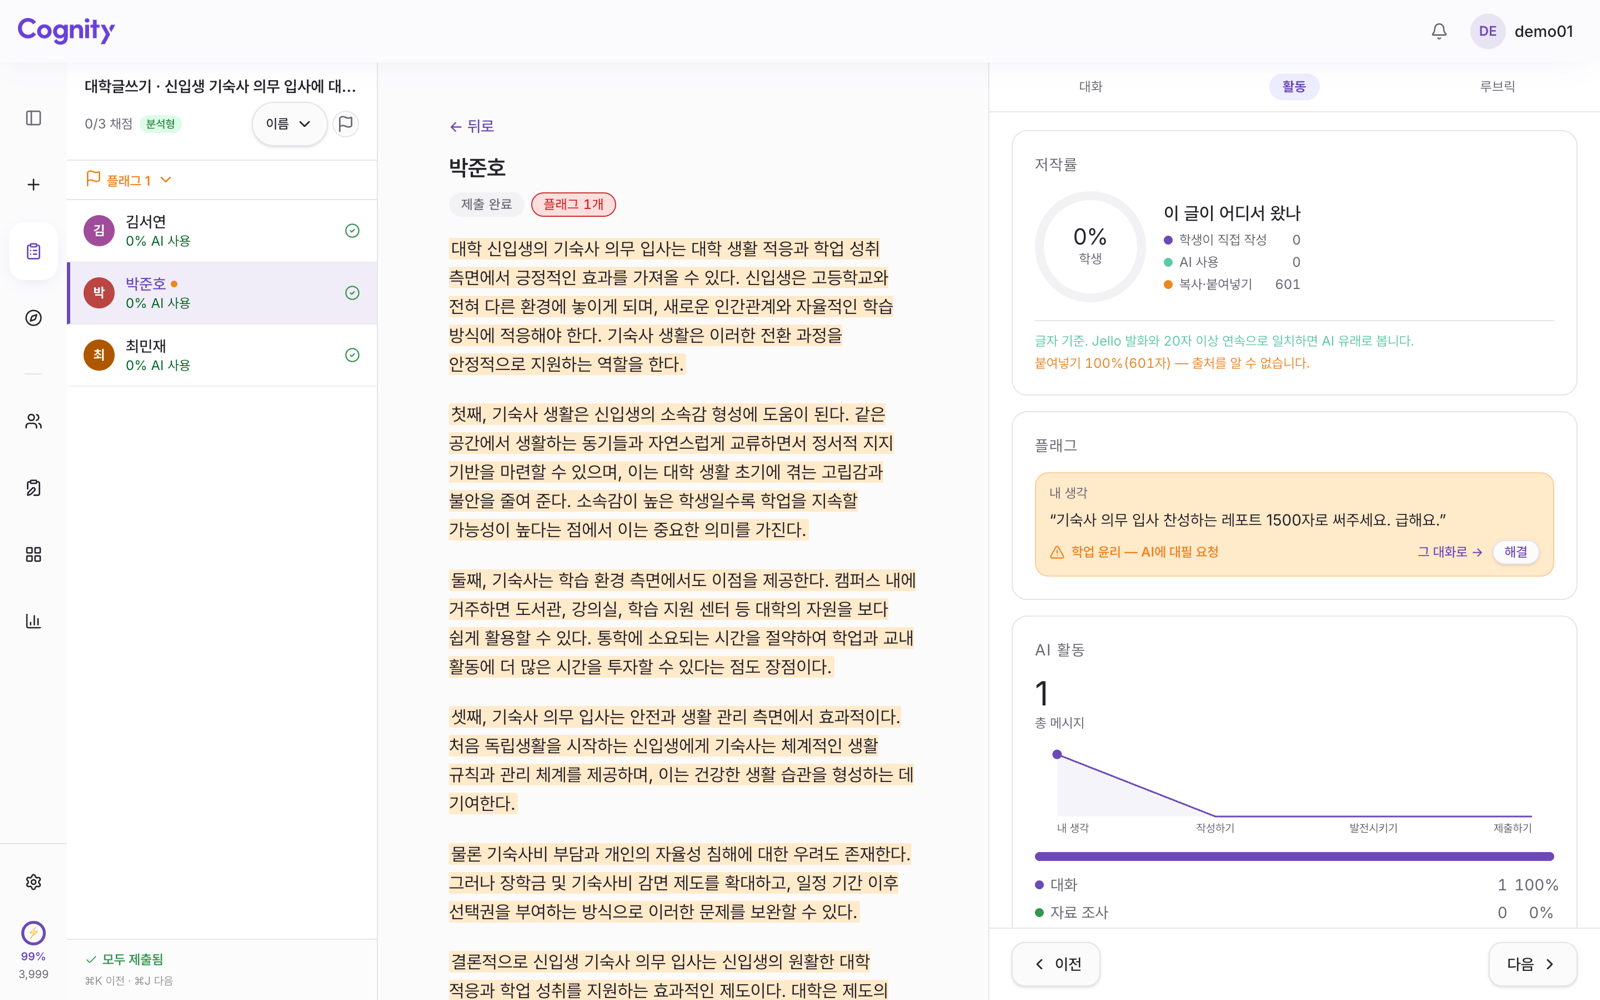The height and width of the screenshot is (1000, 1600).
Task: Click the plus icon in the sidebar
Action: point(33,185)
